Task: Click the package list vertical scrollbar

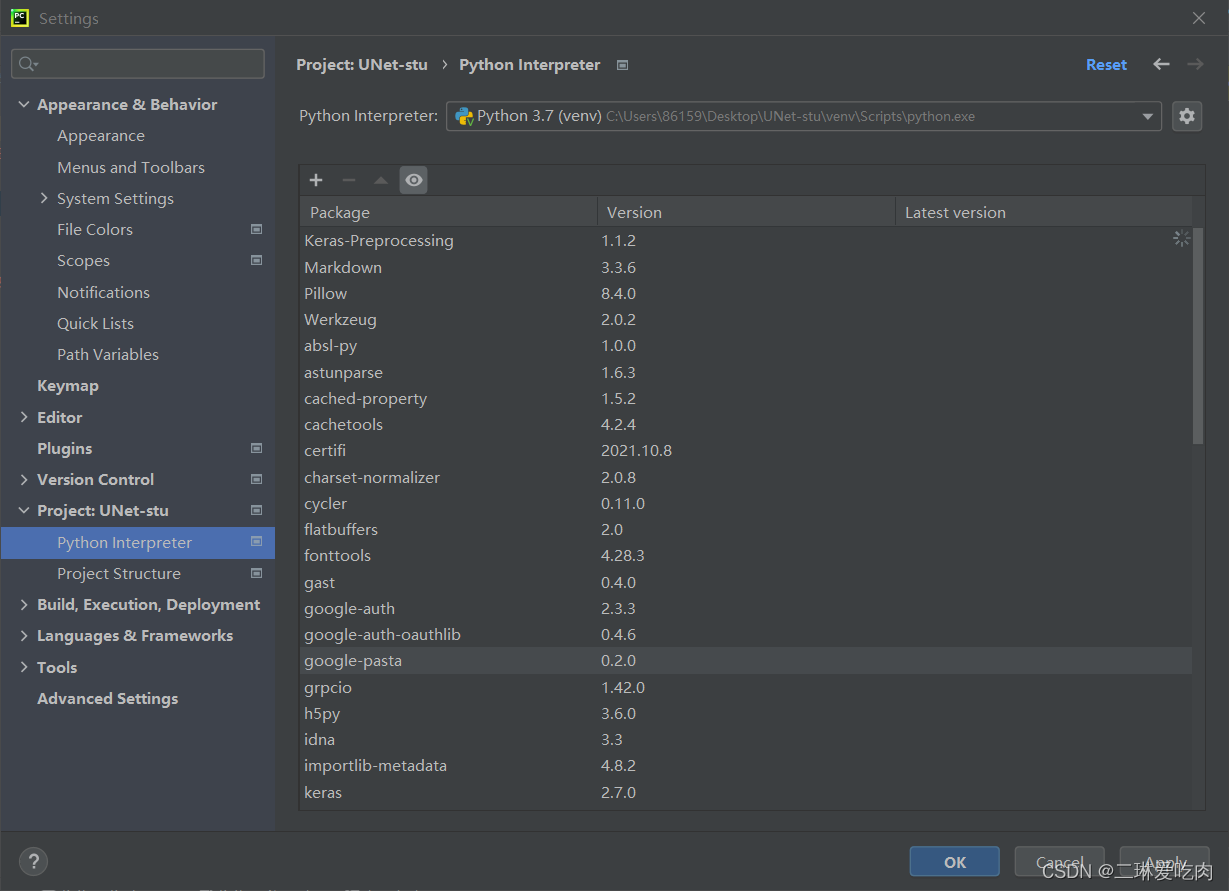Action: [x=1198, y=335]
